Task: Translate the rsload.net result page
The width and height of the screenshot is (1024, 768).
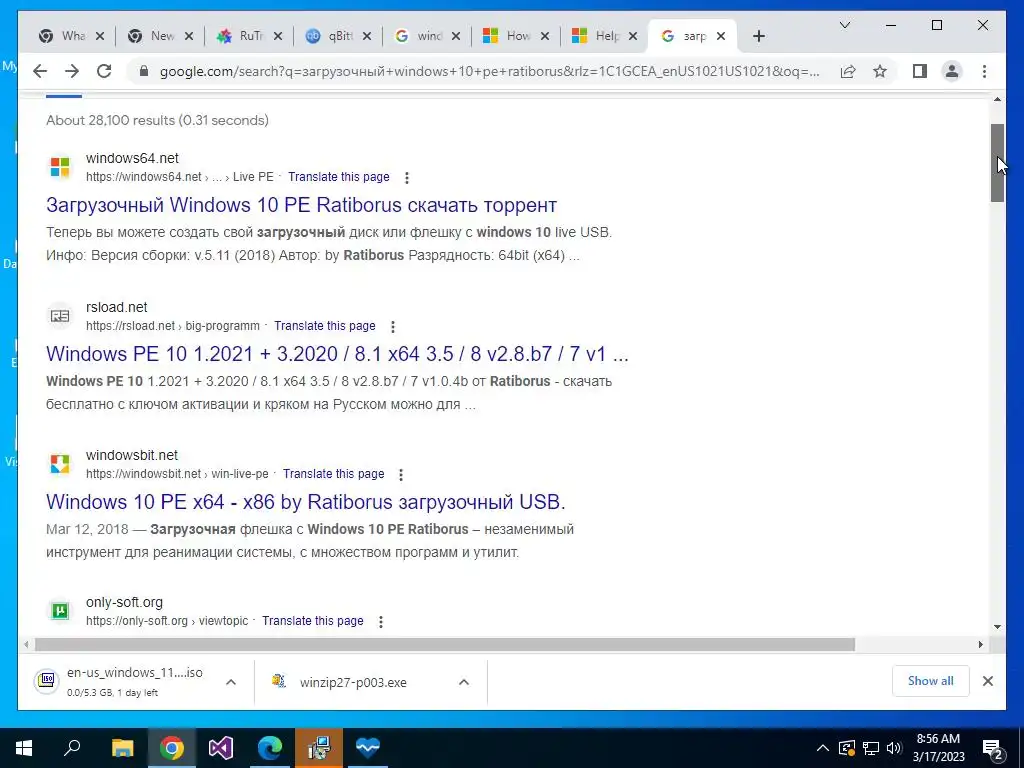Action: [325, 326]
